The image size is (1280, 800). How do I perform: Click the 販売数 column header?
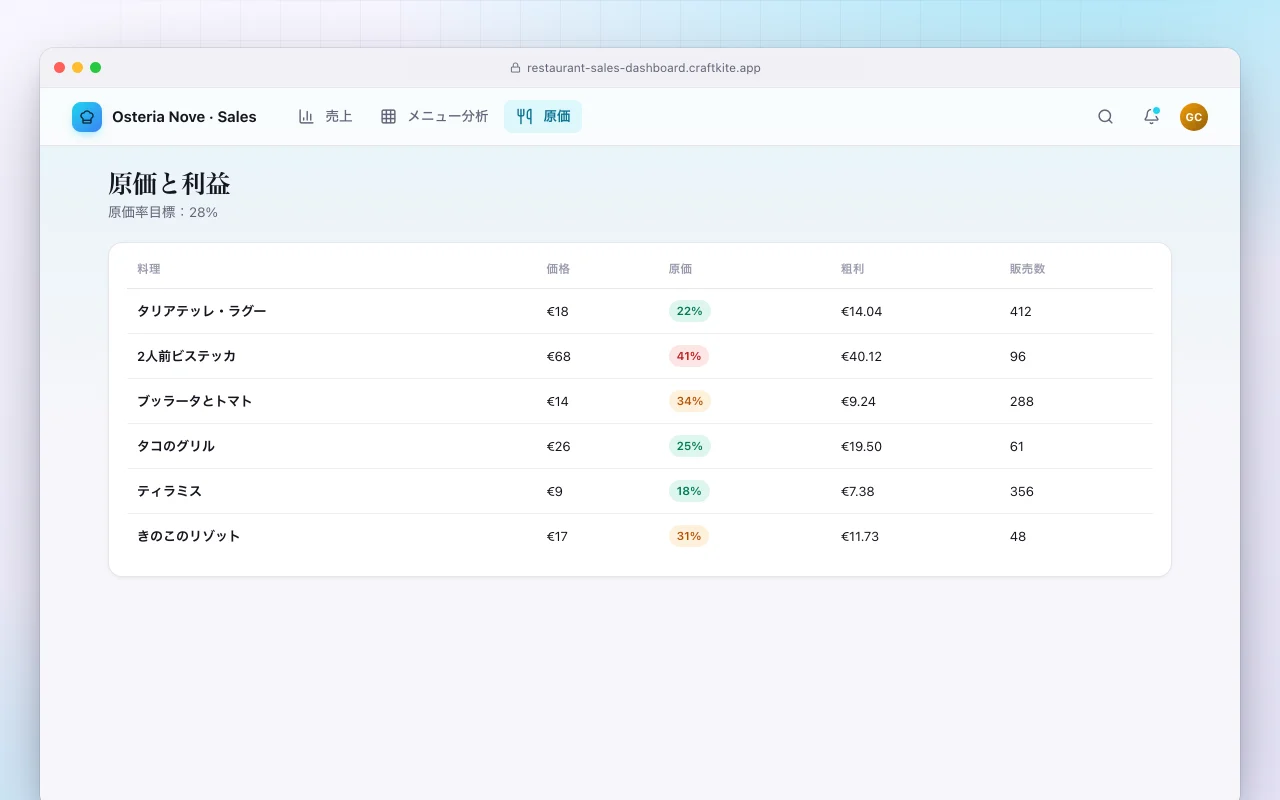(x=1027, y=269)
